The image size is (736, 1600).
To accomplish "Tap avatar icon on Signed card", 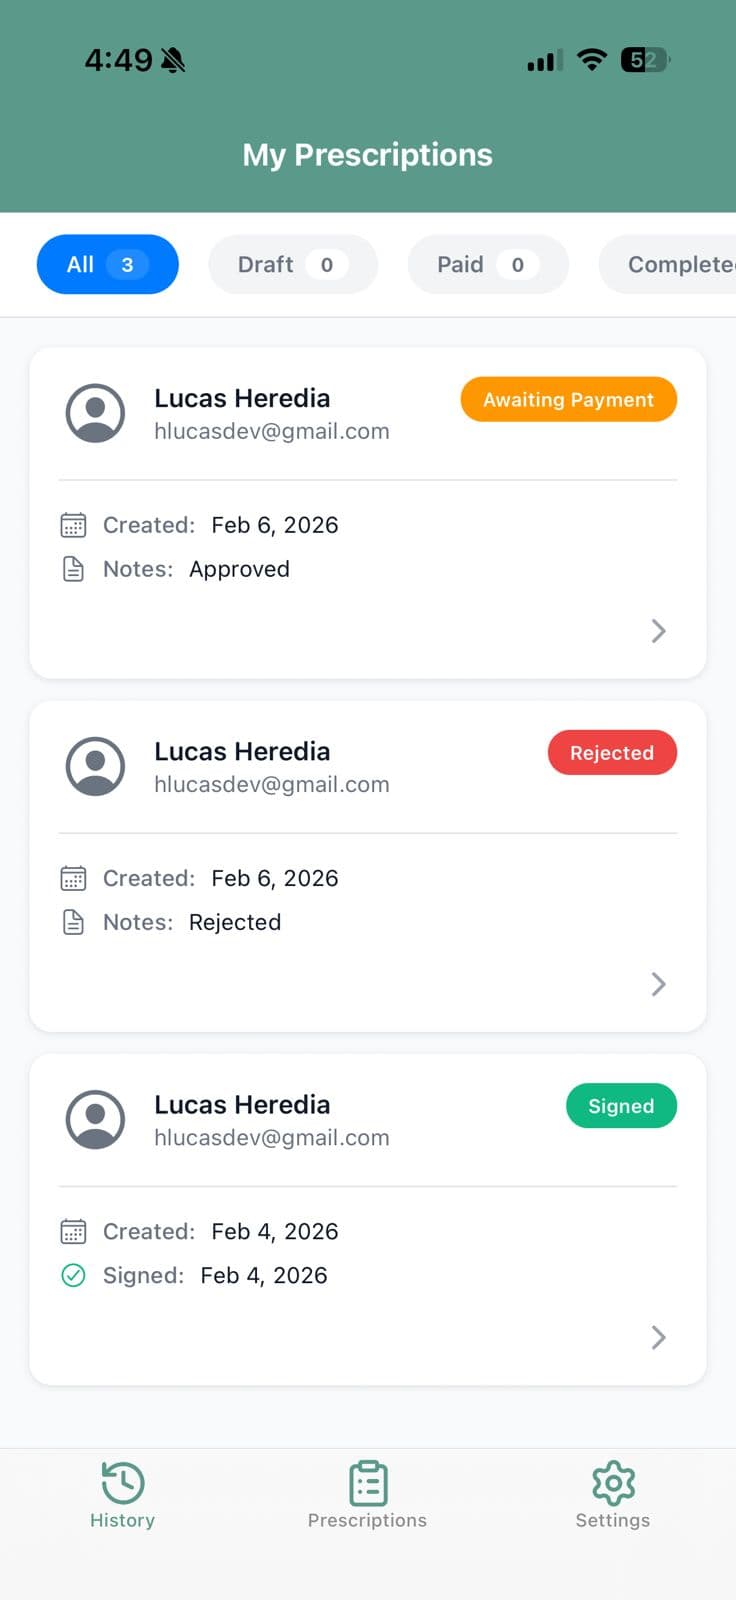I will tap(95, 1119).
